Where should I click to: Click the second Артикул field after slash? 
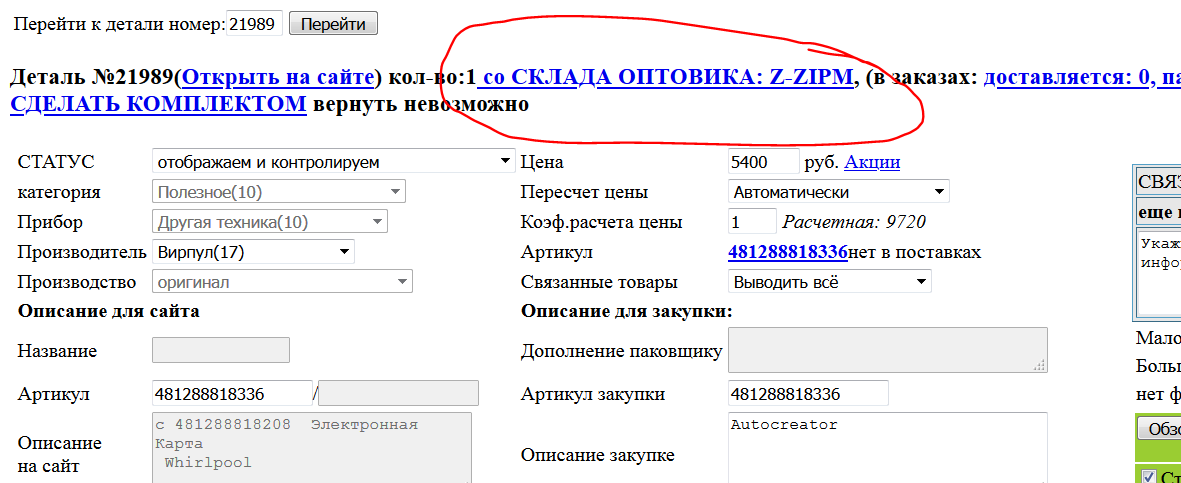(x=398, y=394)
